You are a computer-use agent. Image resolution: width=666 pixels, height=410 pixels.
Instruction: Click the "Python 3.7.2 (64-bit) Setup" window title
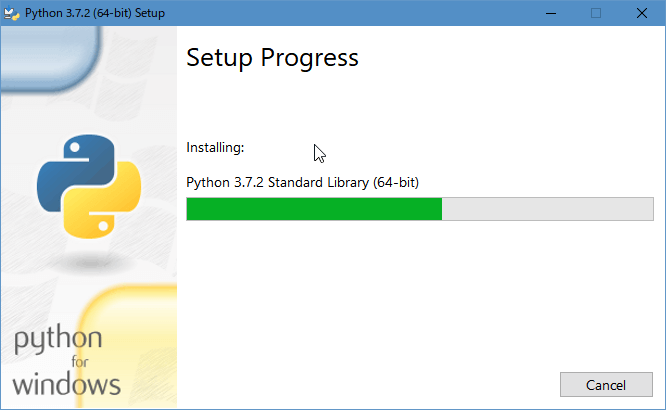[95, 13]
